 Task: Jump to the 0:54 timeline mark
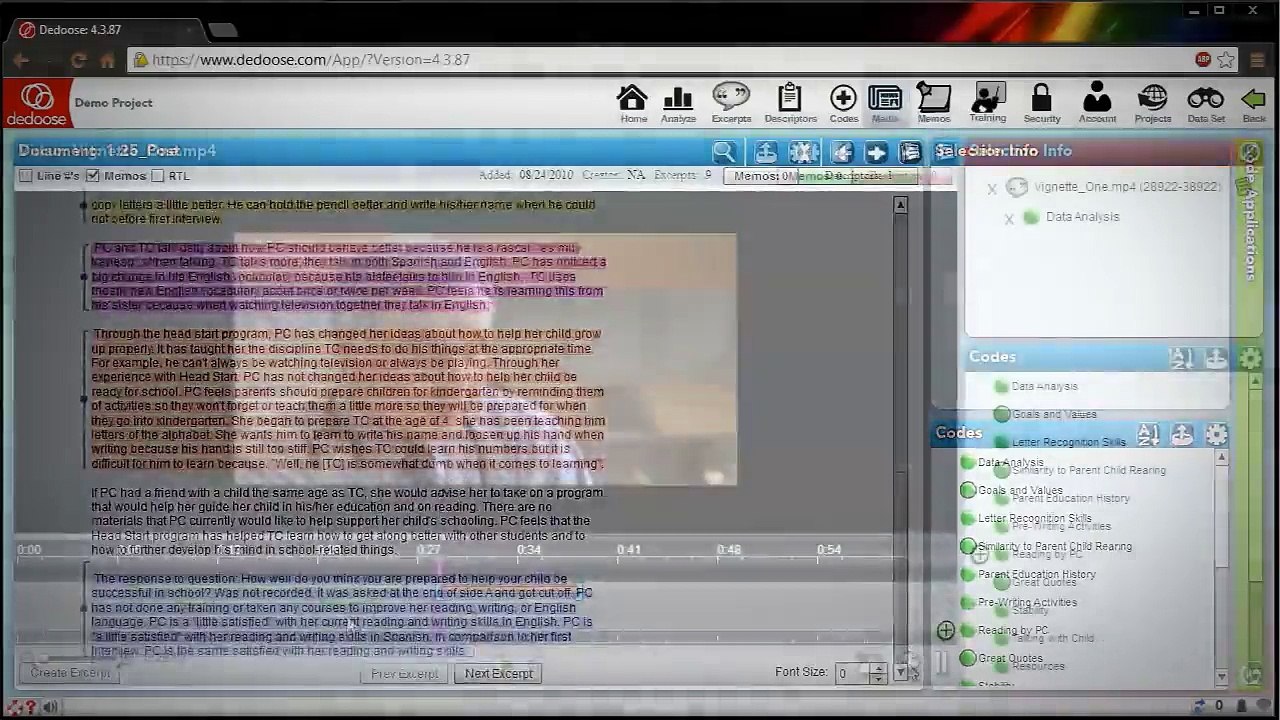(x=829, y=550)
